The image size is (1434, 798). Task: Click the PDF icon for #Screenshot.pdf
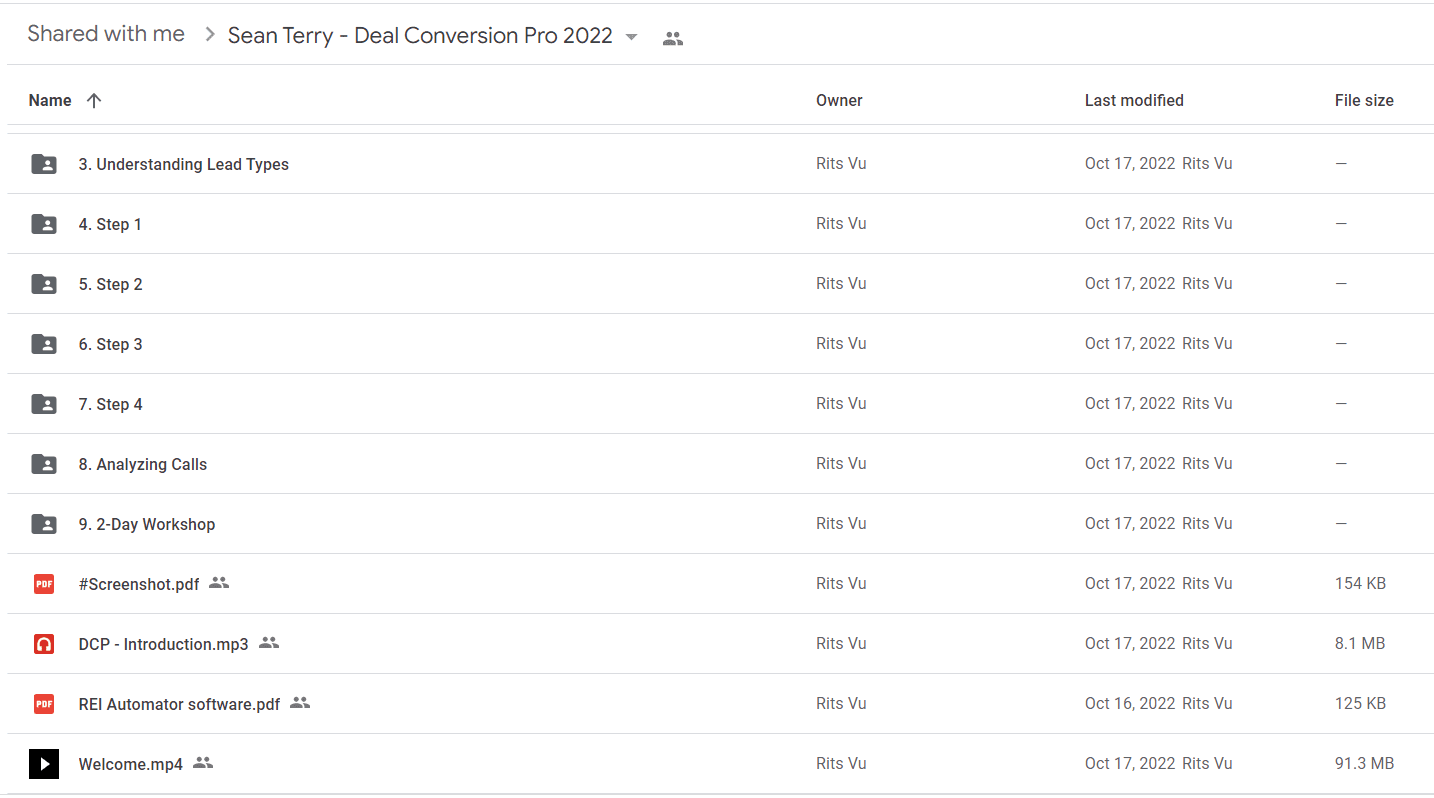[x=44, y=584]
